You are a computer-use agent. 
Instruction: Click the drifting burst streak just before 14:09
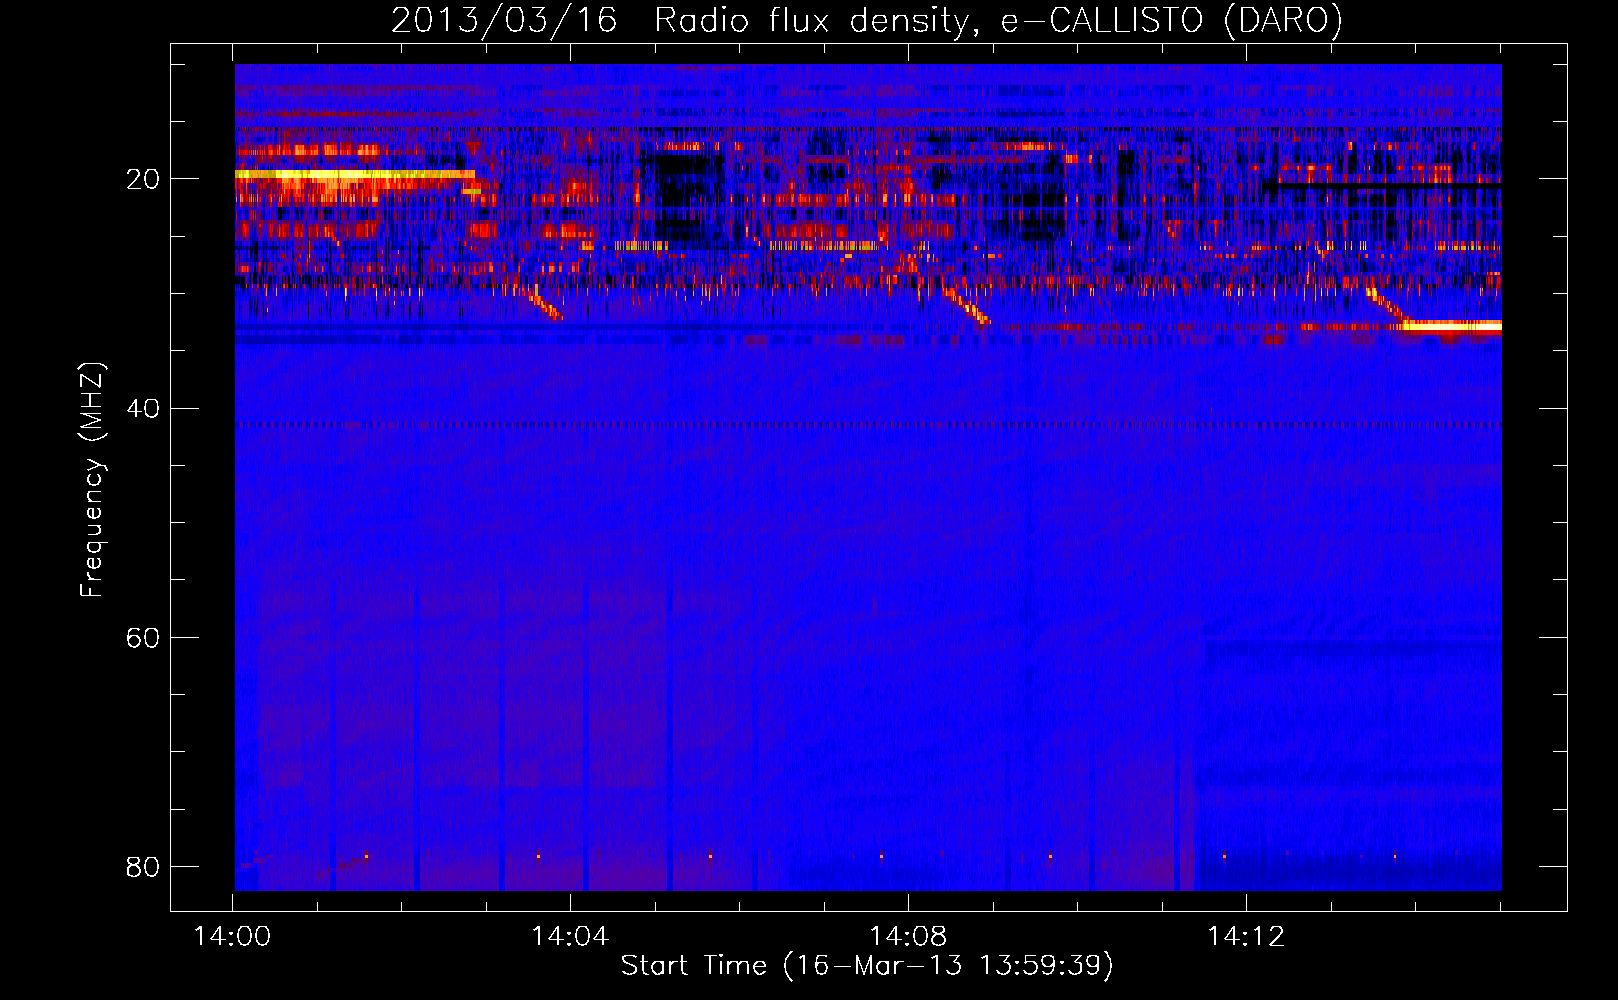tap(966, 305)
